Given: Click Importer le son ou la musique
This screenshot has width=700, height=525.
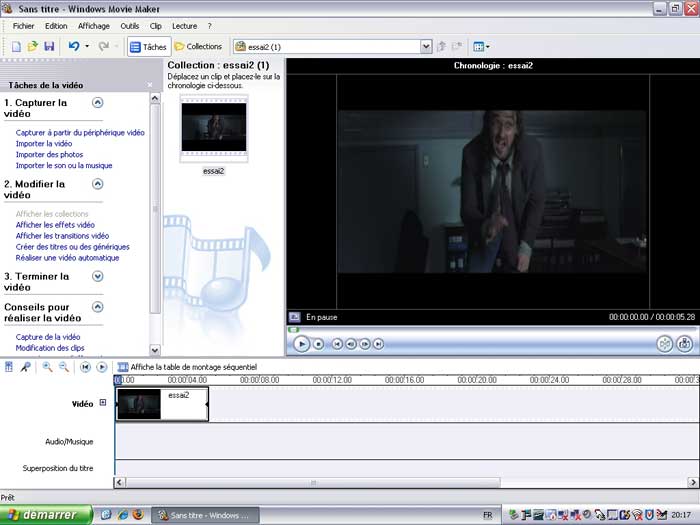Looking at the screenshot, I should click(64, 165).
